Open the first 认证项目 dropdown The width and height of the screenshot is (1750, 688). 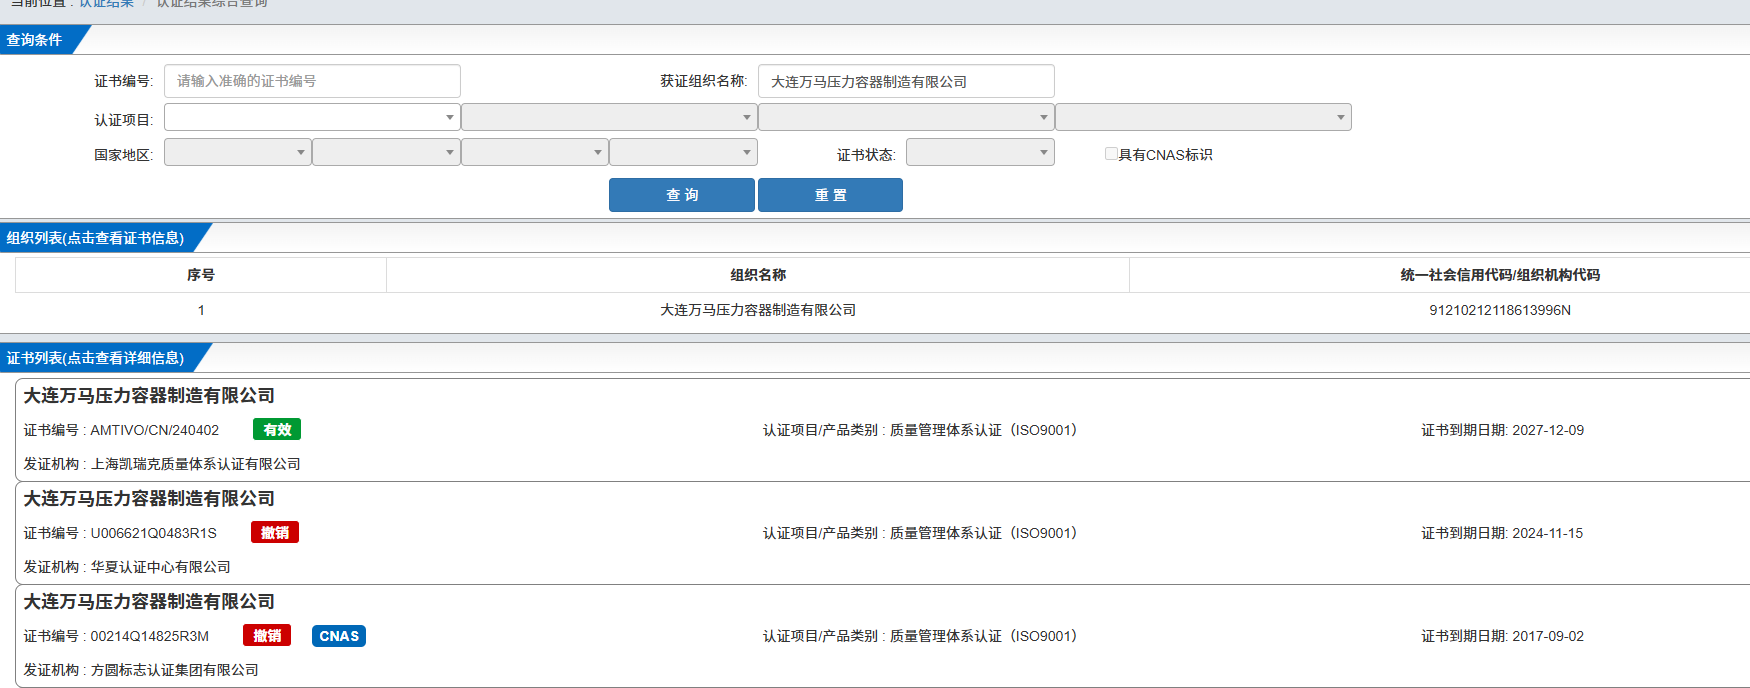(x=312, y=117)
